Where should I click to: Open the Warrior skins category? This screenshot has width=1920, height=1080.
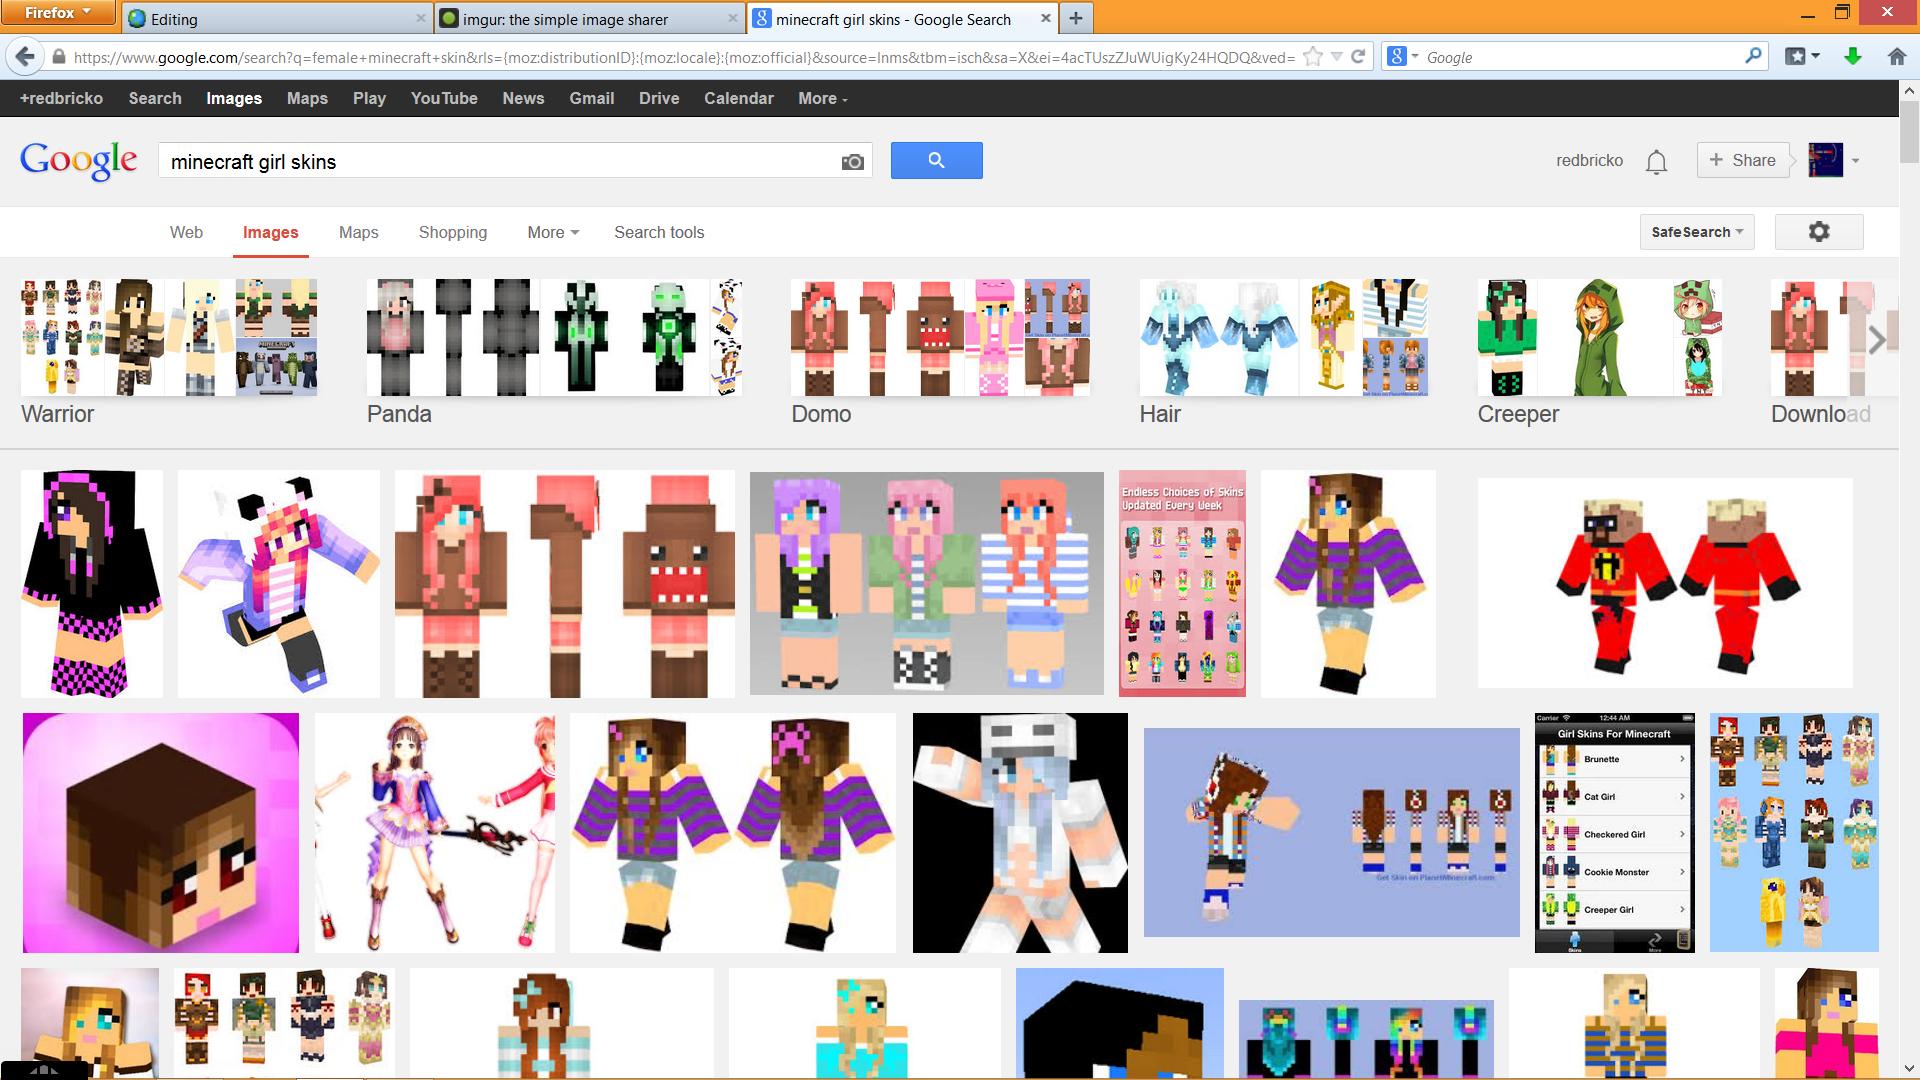[169, 352]
